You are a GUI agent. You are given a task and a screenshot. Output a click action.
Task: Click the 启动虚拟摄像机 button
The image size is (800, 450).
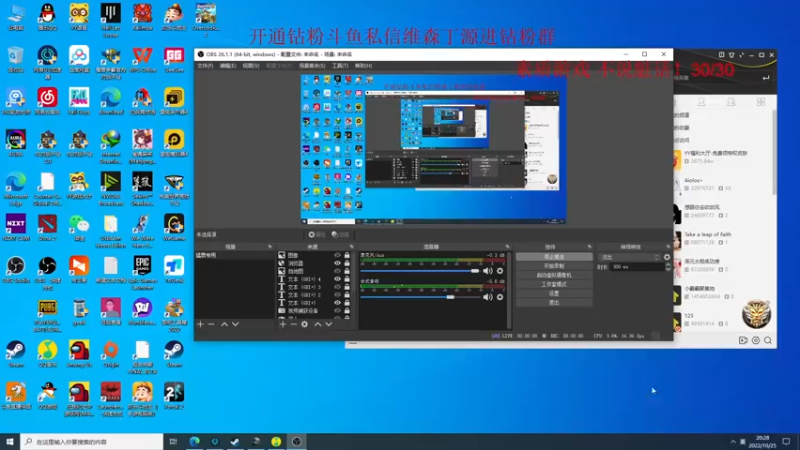pyautogui.click(x=554, y=275)
